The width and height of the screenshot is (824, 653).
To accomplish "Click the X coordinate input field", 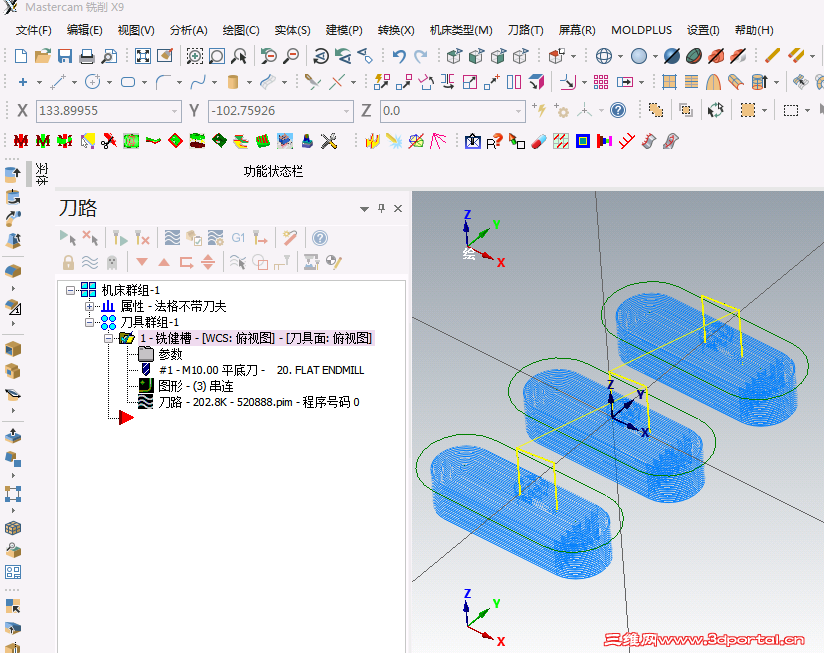I will [109, 111].
